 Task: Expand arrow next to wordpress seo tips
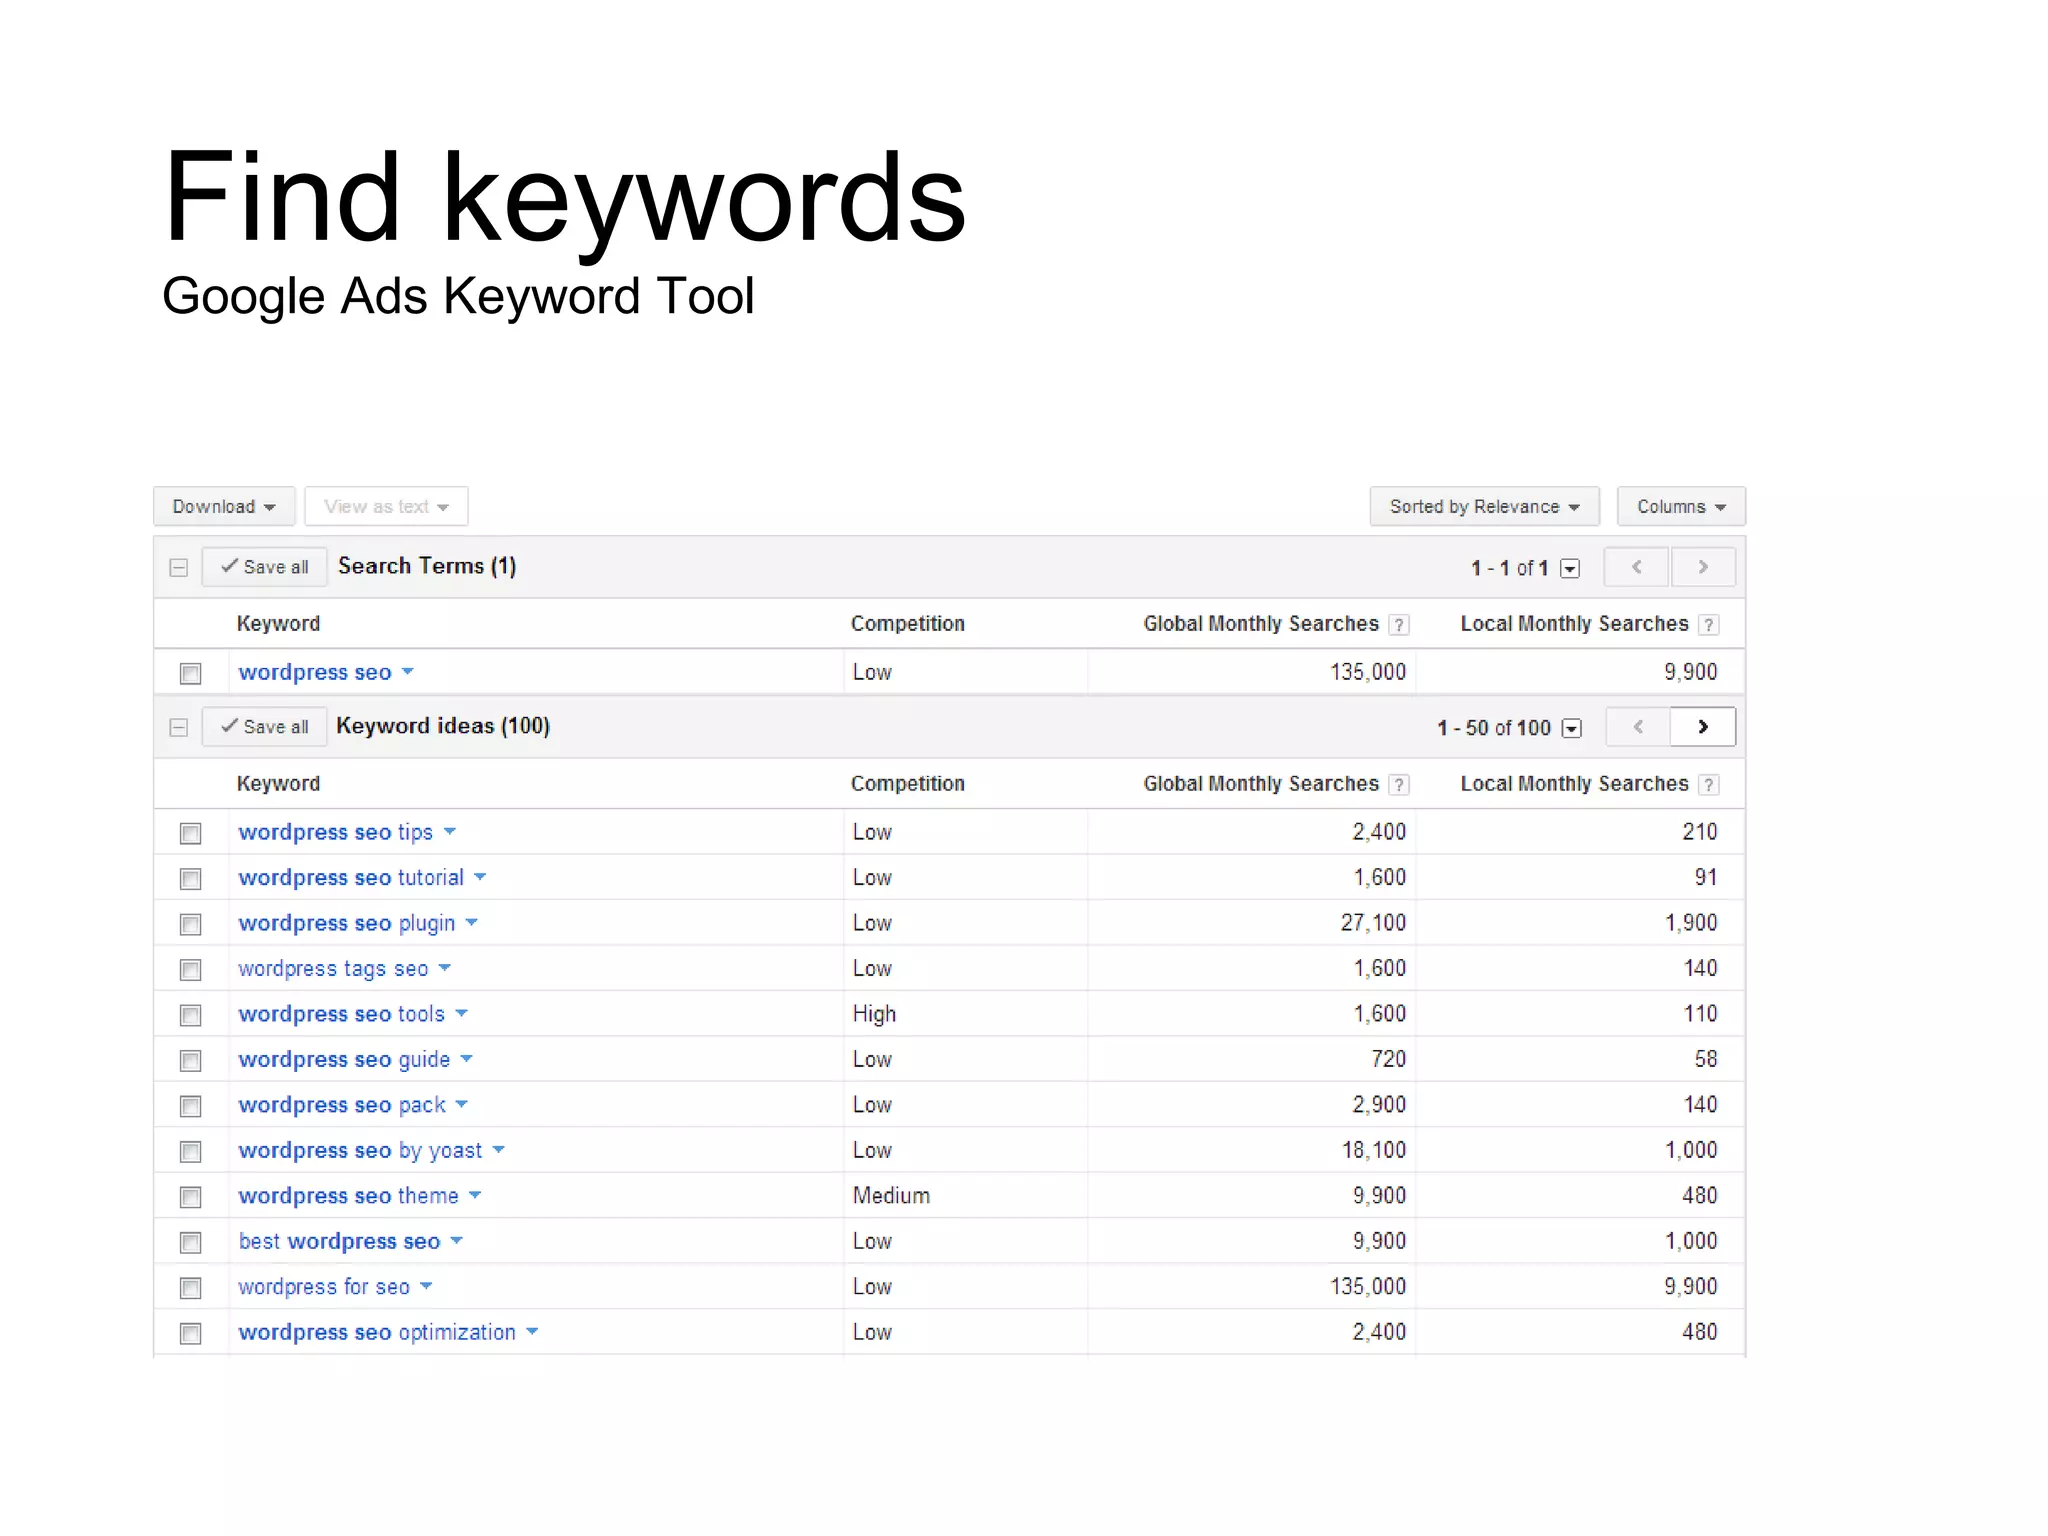450,832
